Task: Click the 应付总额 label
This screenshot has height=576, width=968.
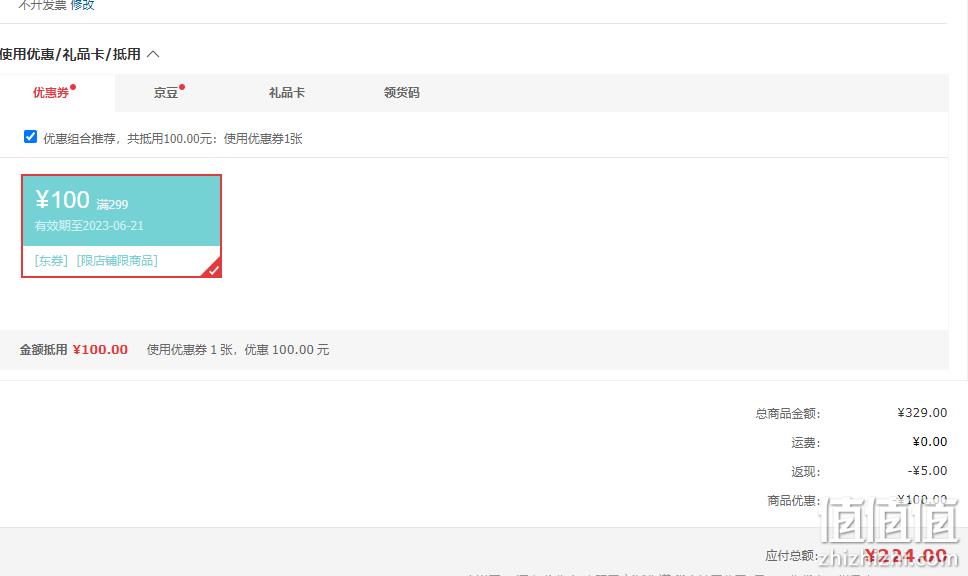Action: click(x=791, y=556)
